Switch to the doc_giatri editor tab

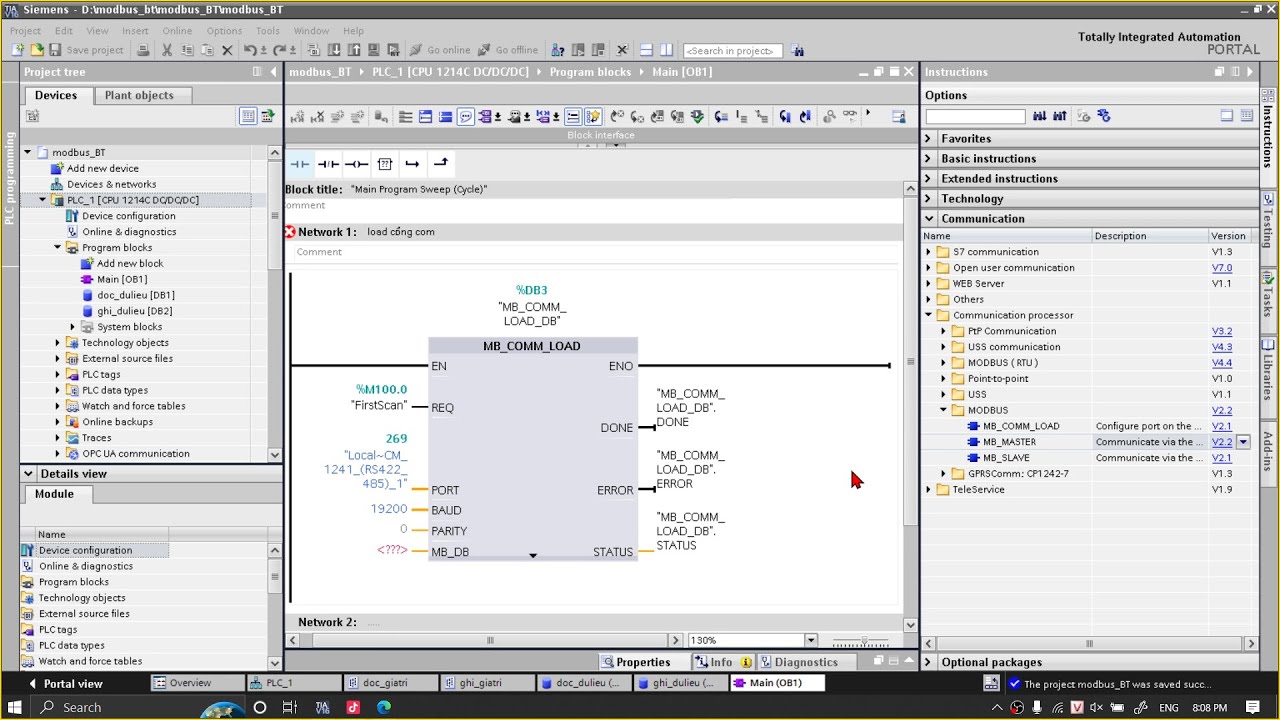pos(390,683)
